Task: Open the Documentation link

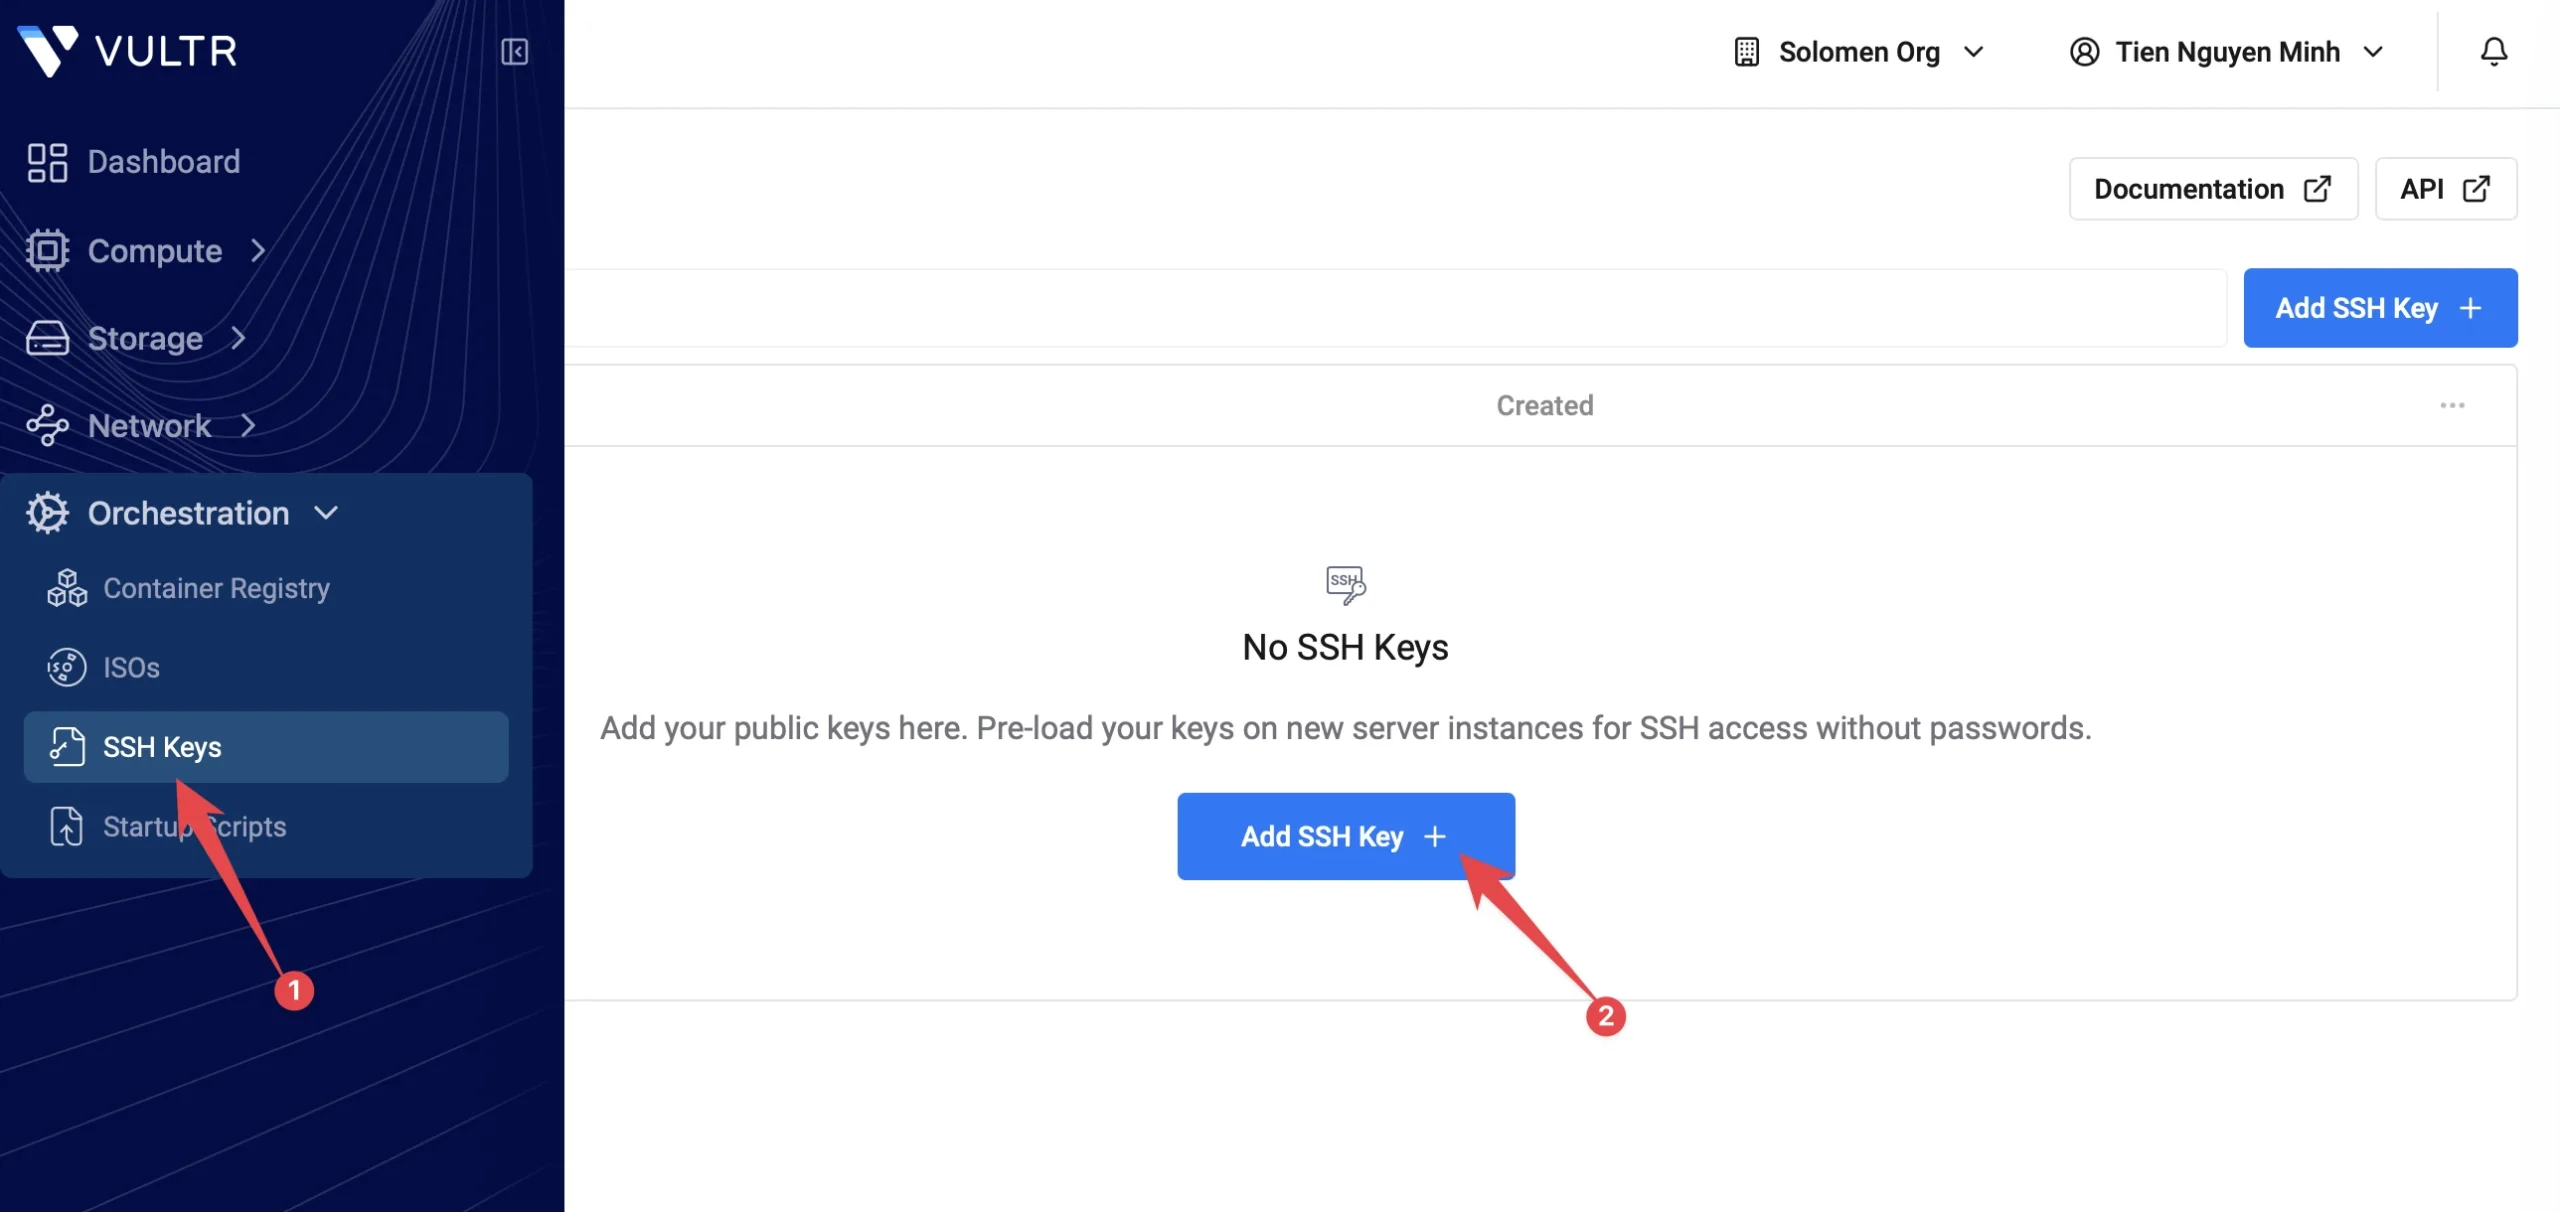Action: coord(2213,189)
